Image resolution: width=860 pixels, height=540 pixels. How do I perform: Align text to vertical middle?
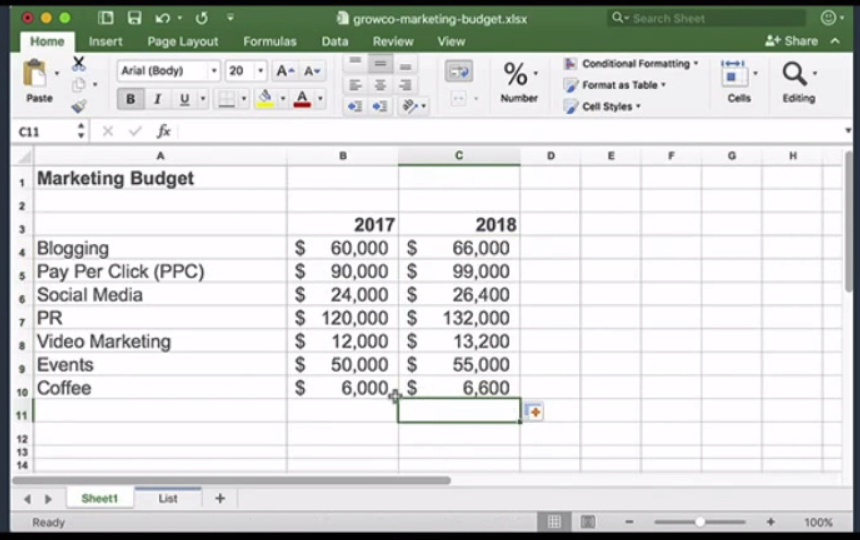coord(380,64)
